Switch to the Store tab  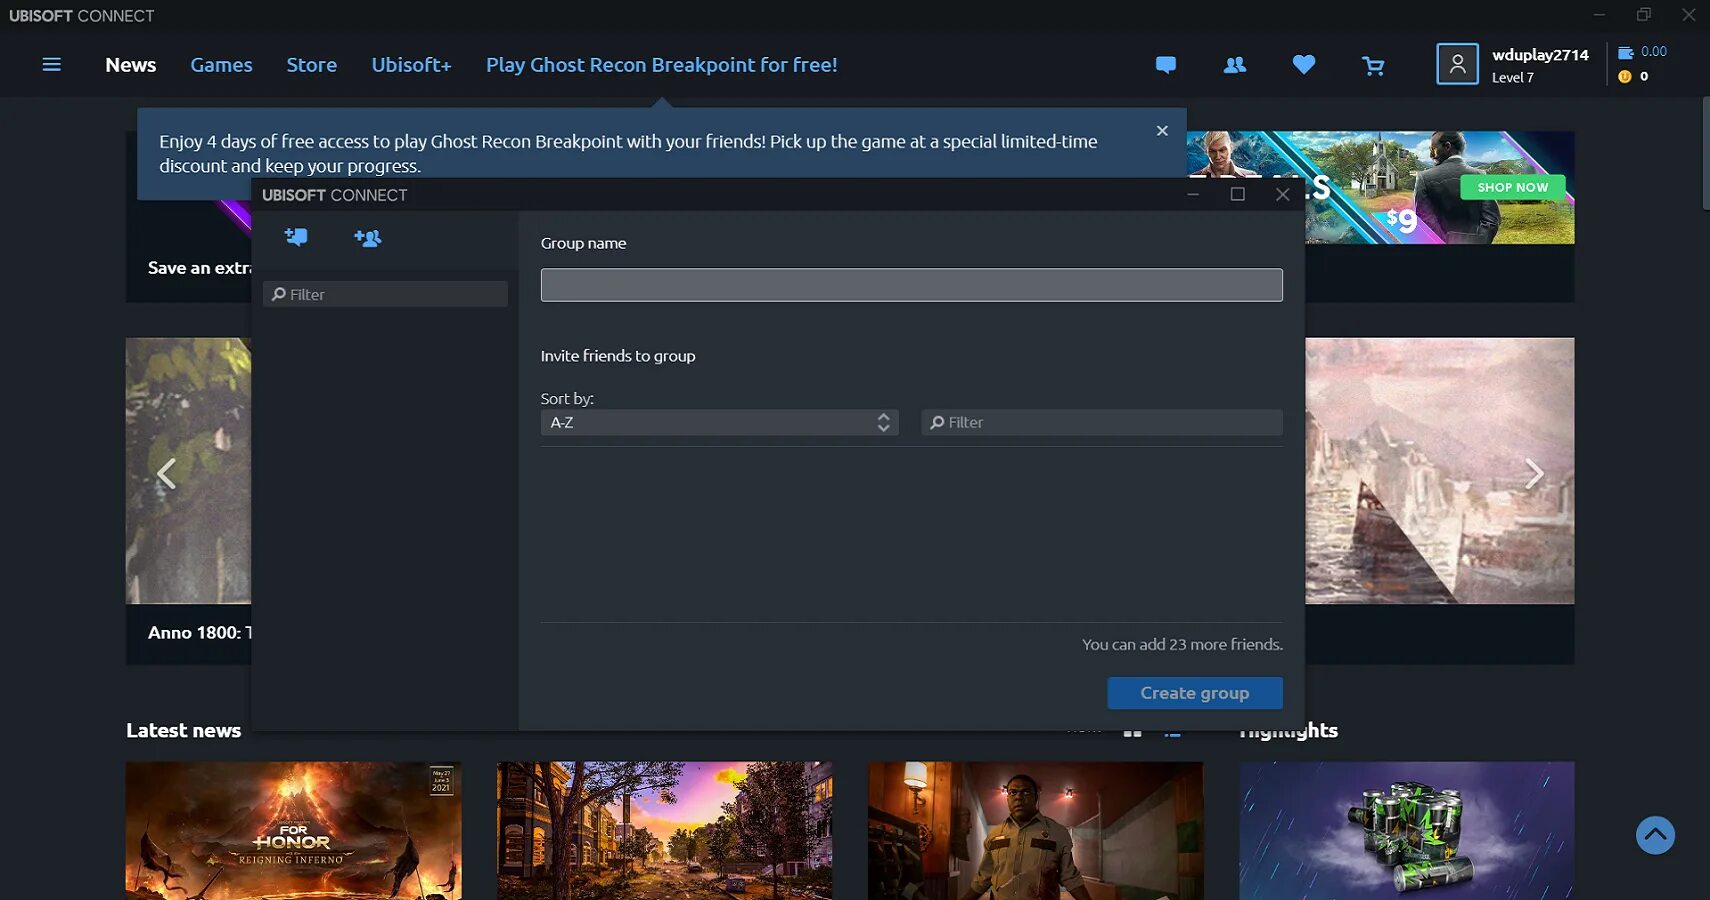pyautogui.click(x=312, y=65)
